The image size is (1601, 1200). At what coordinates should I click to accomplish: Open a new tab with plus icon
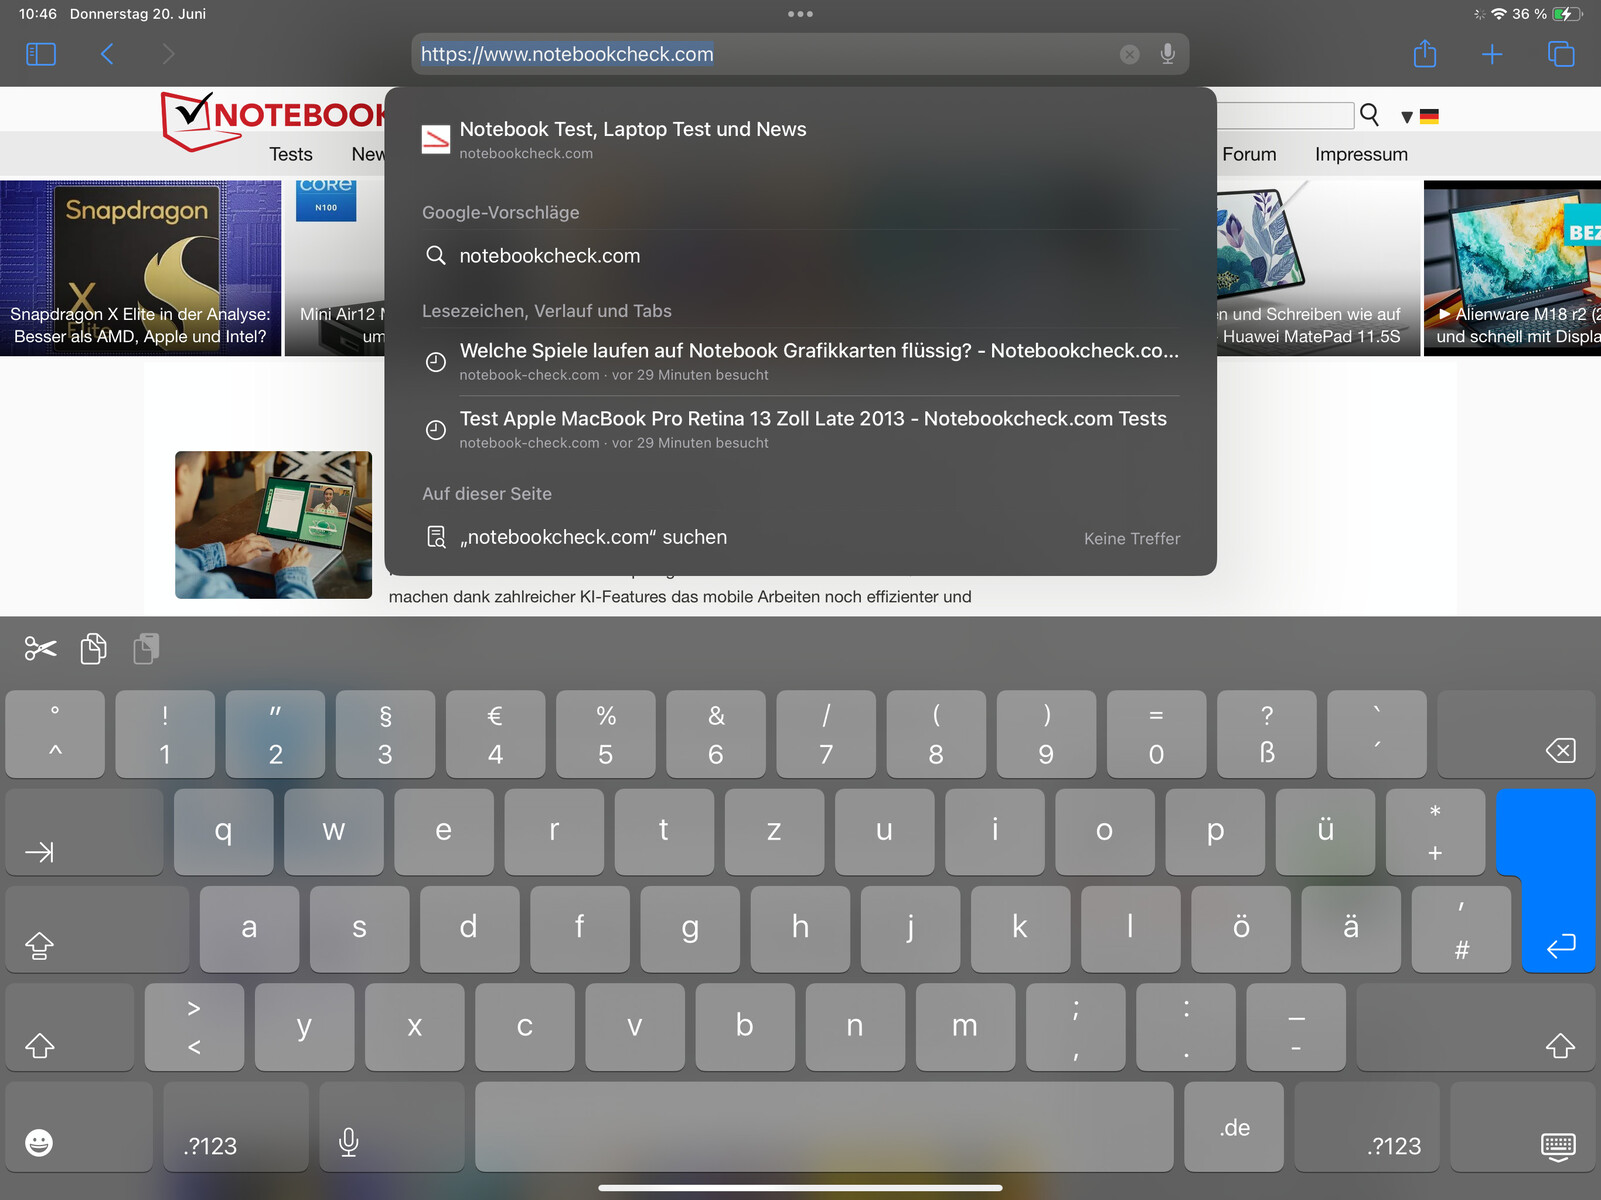coord(1491,54)
